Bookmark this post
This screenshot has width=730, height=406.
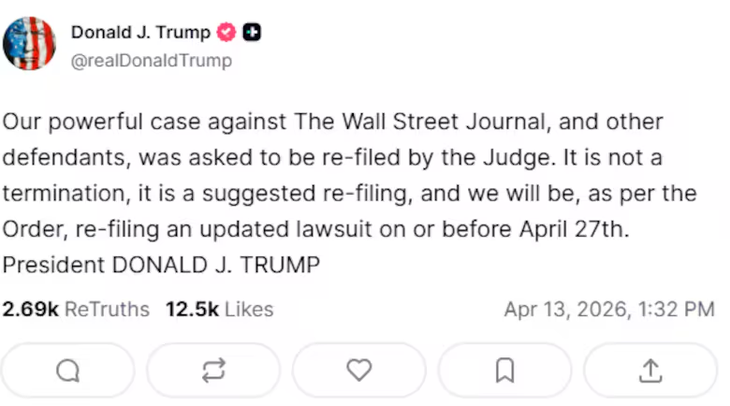click(505, 371)
